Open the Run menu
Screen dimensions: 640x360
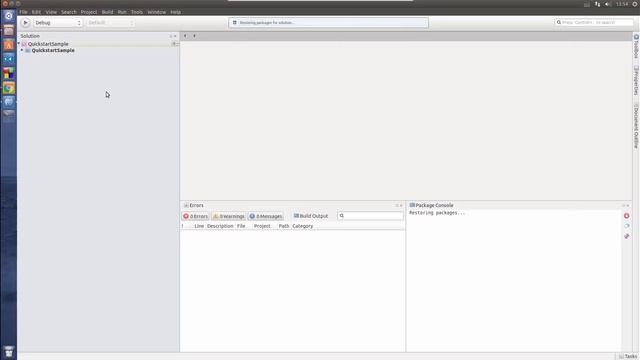click(122, 12)
